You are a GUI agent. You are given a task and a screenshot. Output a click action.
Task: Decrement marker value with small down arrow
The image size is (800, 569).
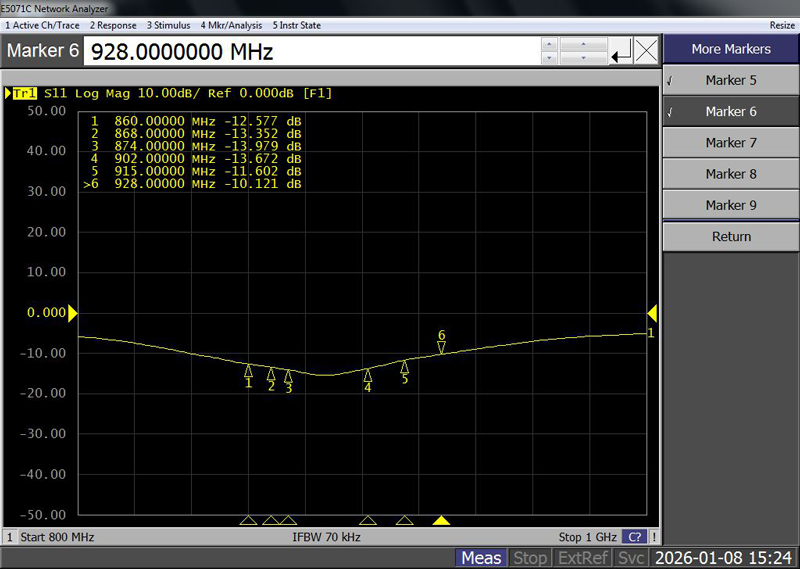point(548,58)
